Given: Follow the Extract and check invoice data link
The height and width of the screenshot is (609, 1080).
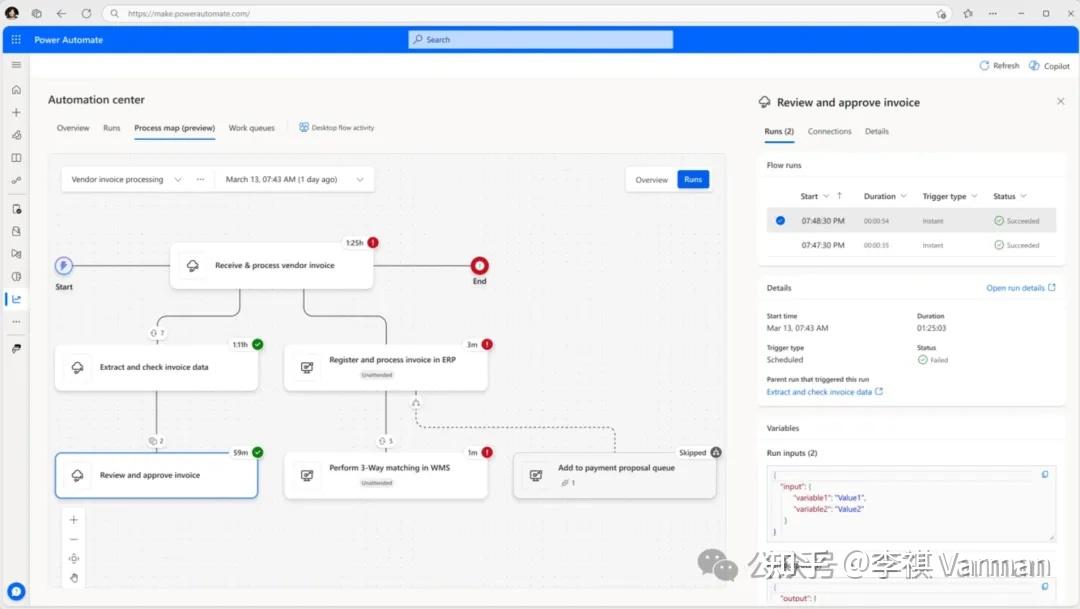Looking at the screenshot, I should click(823, 393).
